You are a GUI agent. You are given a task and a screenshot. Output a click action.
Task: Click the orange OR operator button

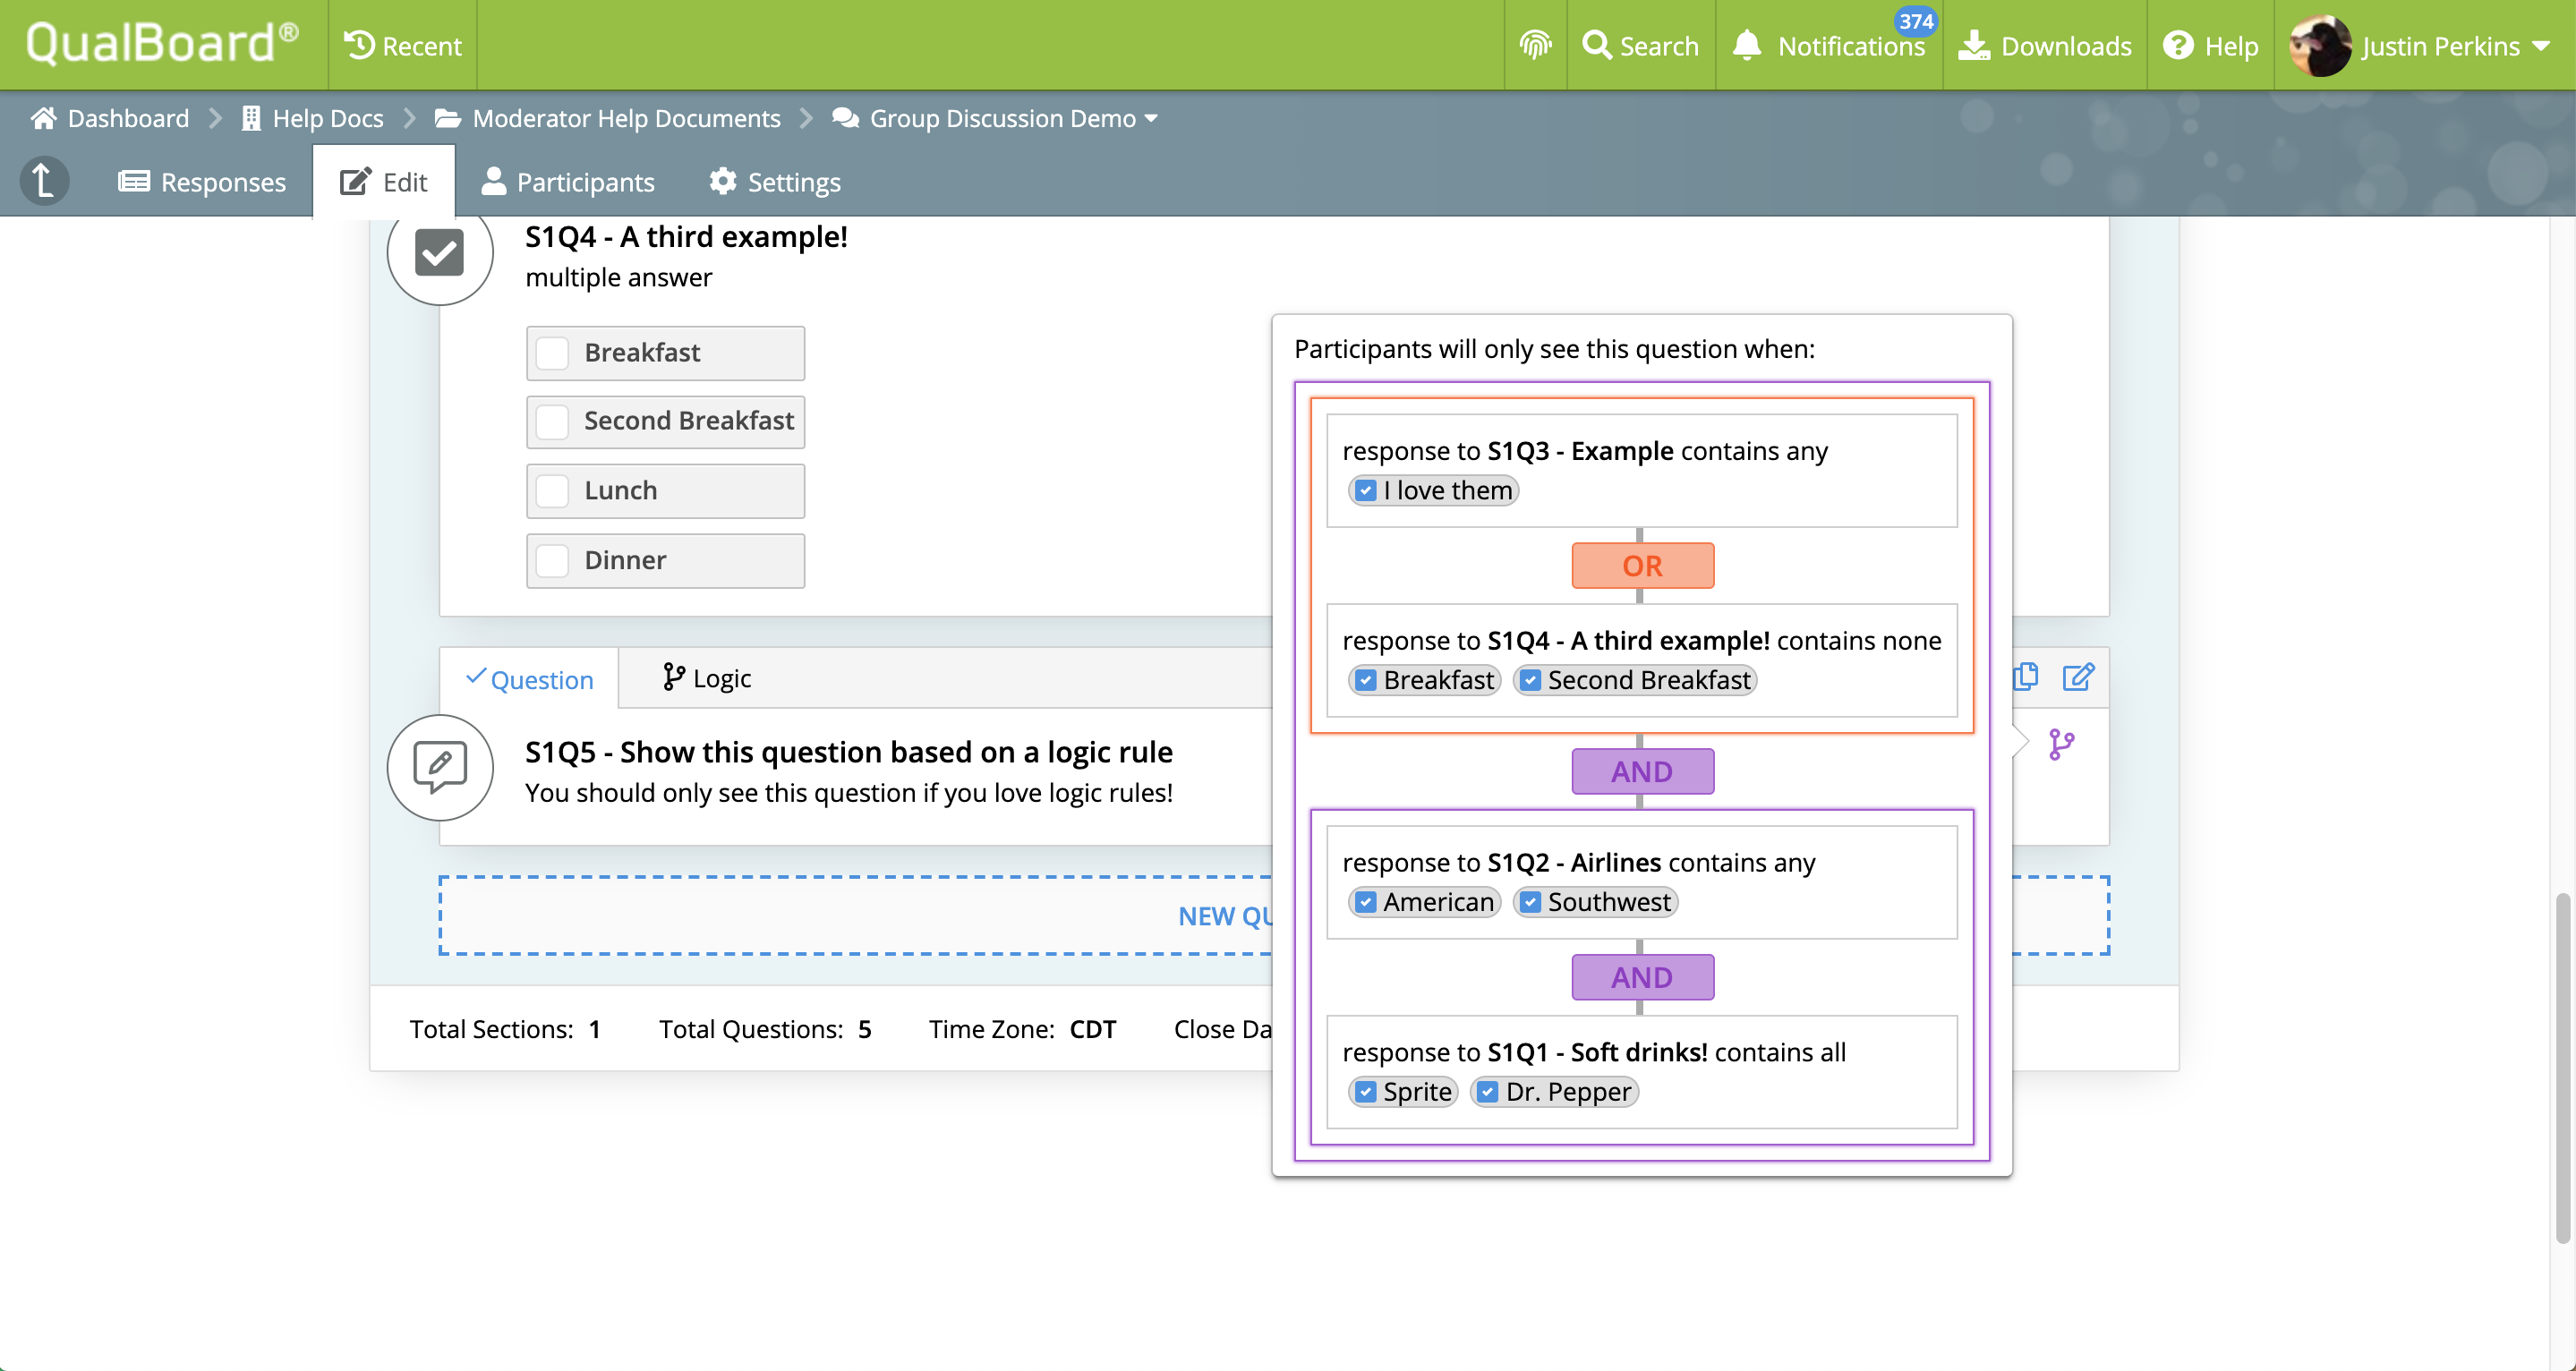pos(1642,566)
